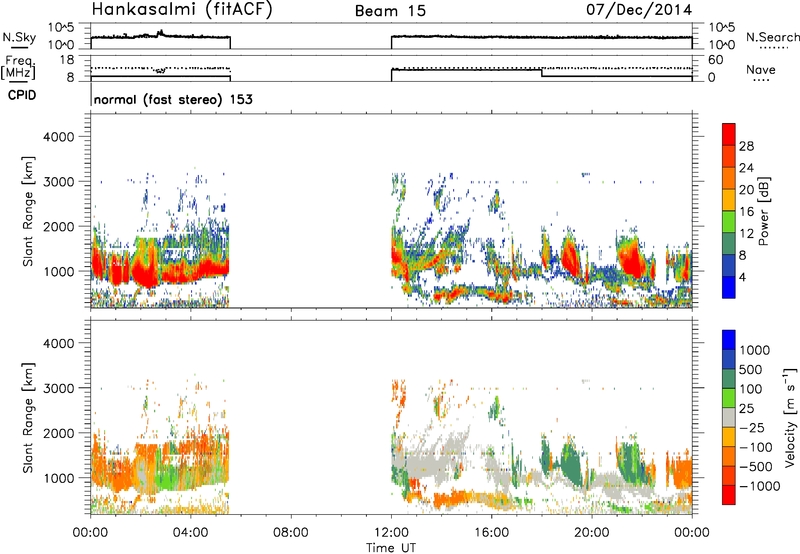
Task: Click the 4 tick on power colorbar
Action: 742,277
